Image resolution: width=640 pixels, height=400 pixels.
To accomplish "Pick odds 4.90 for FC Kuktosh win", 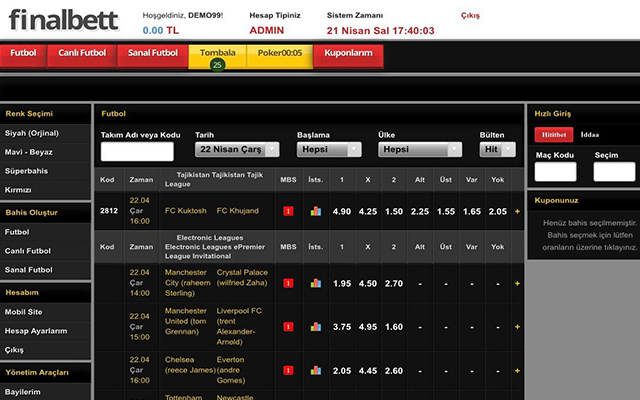I will pyautogui.click(x=342, y=211).
